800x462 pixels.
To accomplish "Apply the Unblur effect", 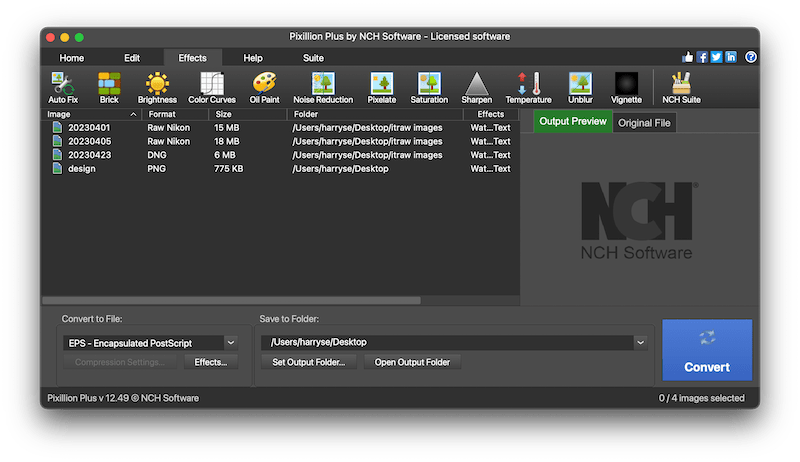I will (x=581, y=88).
